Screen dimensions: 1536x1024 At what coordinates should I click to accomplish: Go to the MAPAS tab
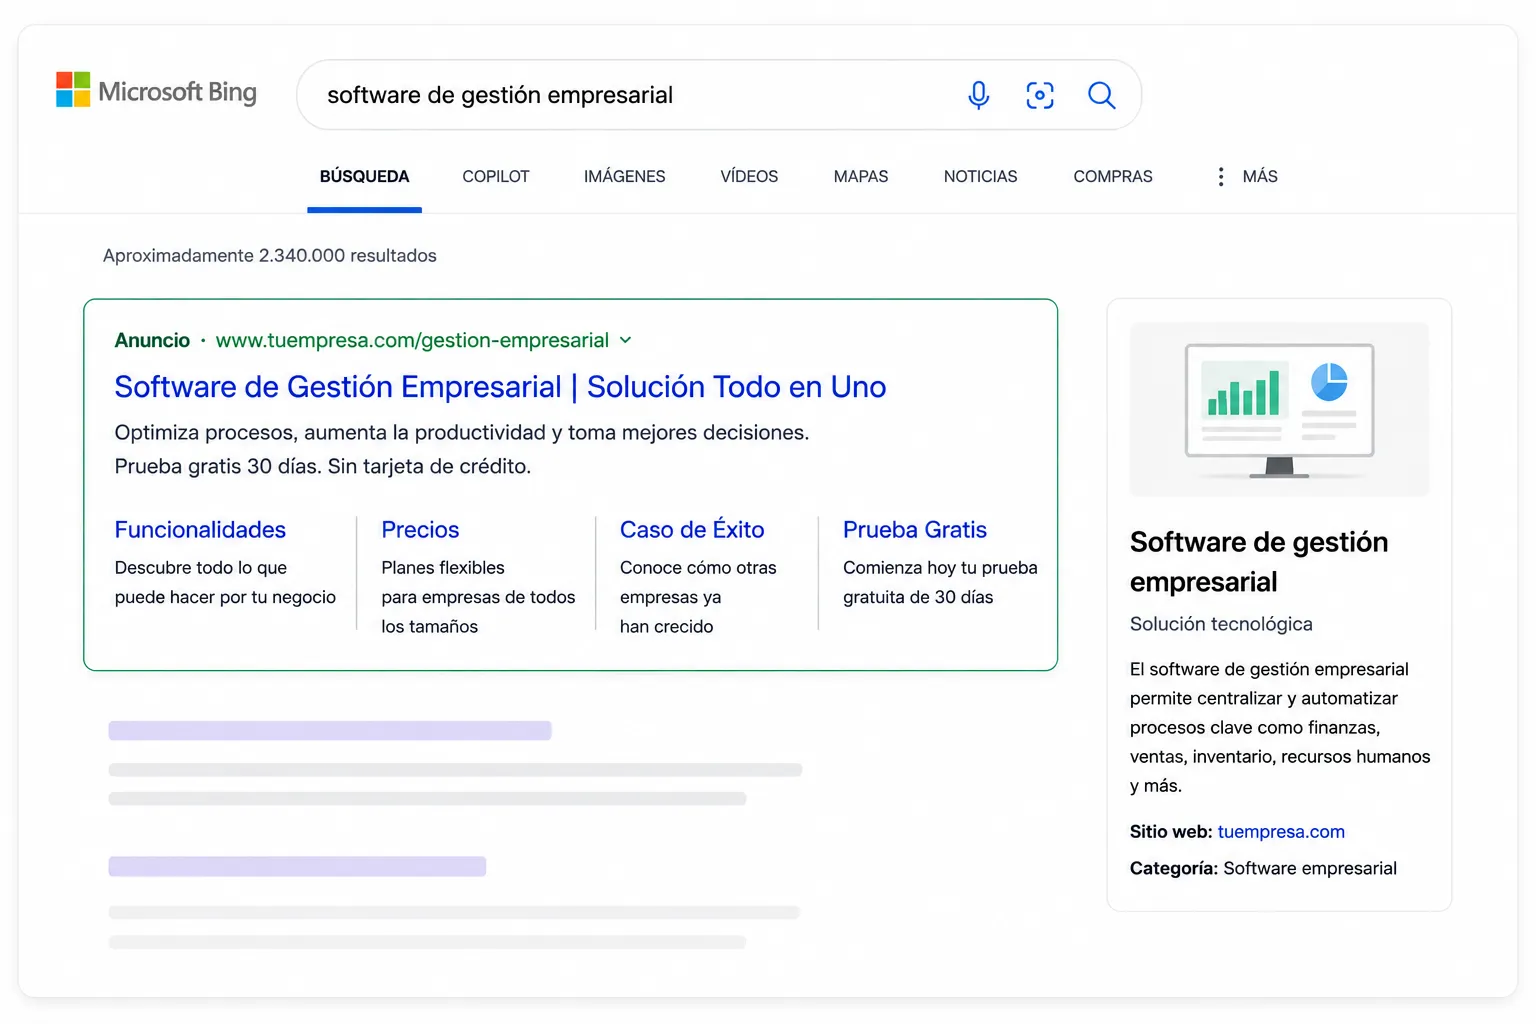(861, 176)
